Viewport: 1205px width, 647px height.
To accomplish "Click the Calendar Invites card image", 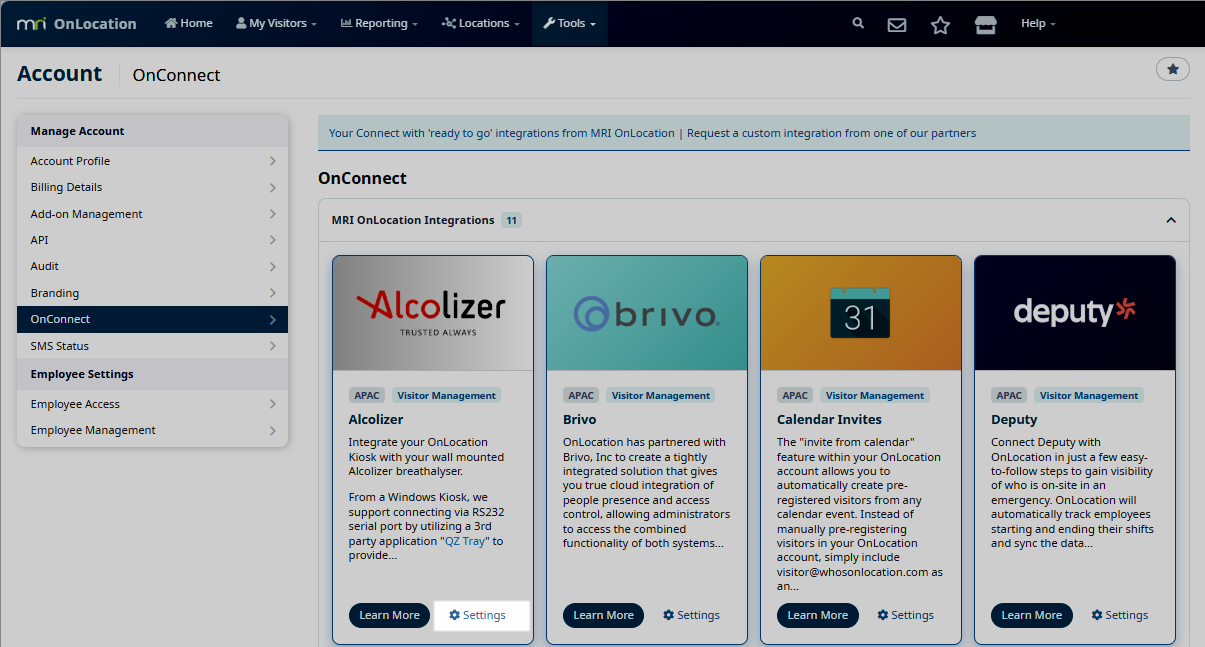I will tap(860, 313).
